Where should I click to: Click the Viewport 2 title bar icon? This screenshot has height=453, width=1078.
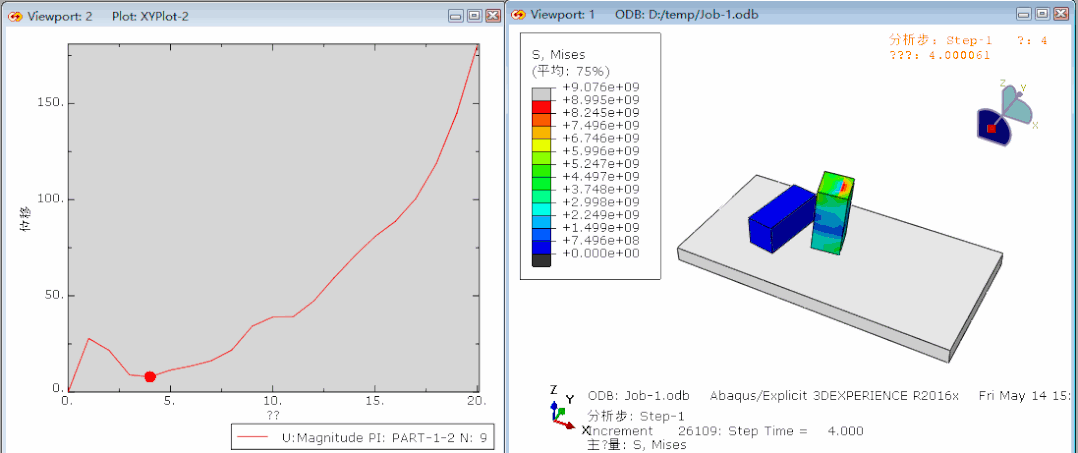(x=15, y=16)
